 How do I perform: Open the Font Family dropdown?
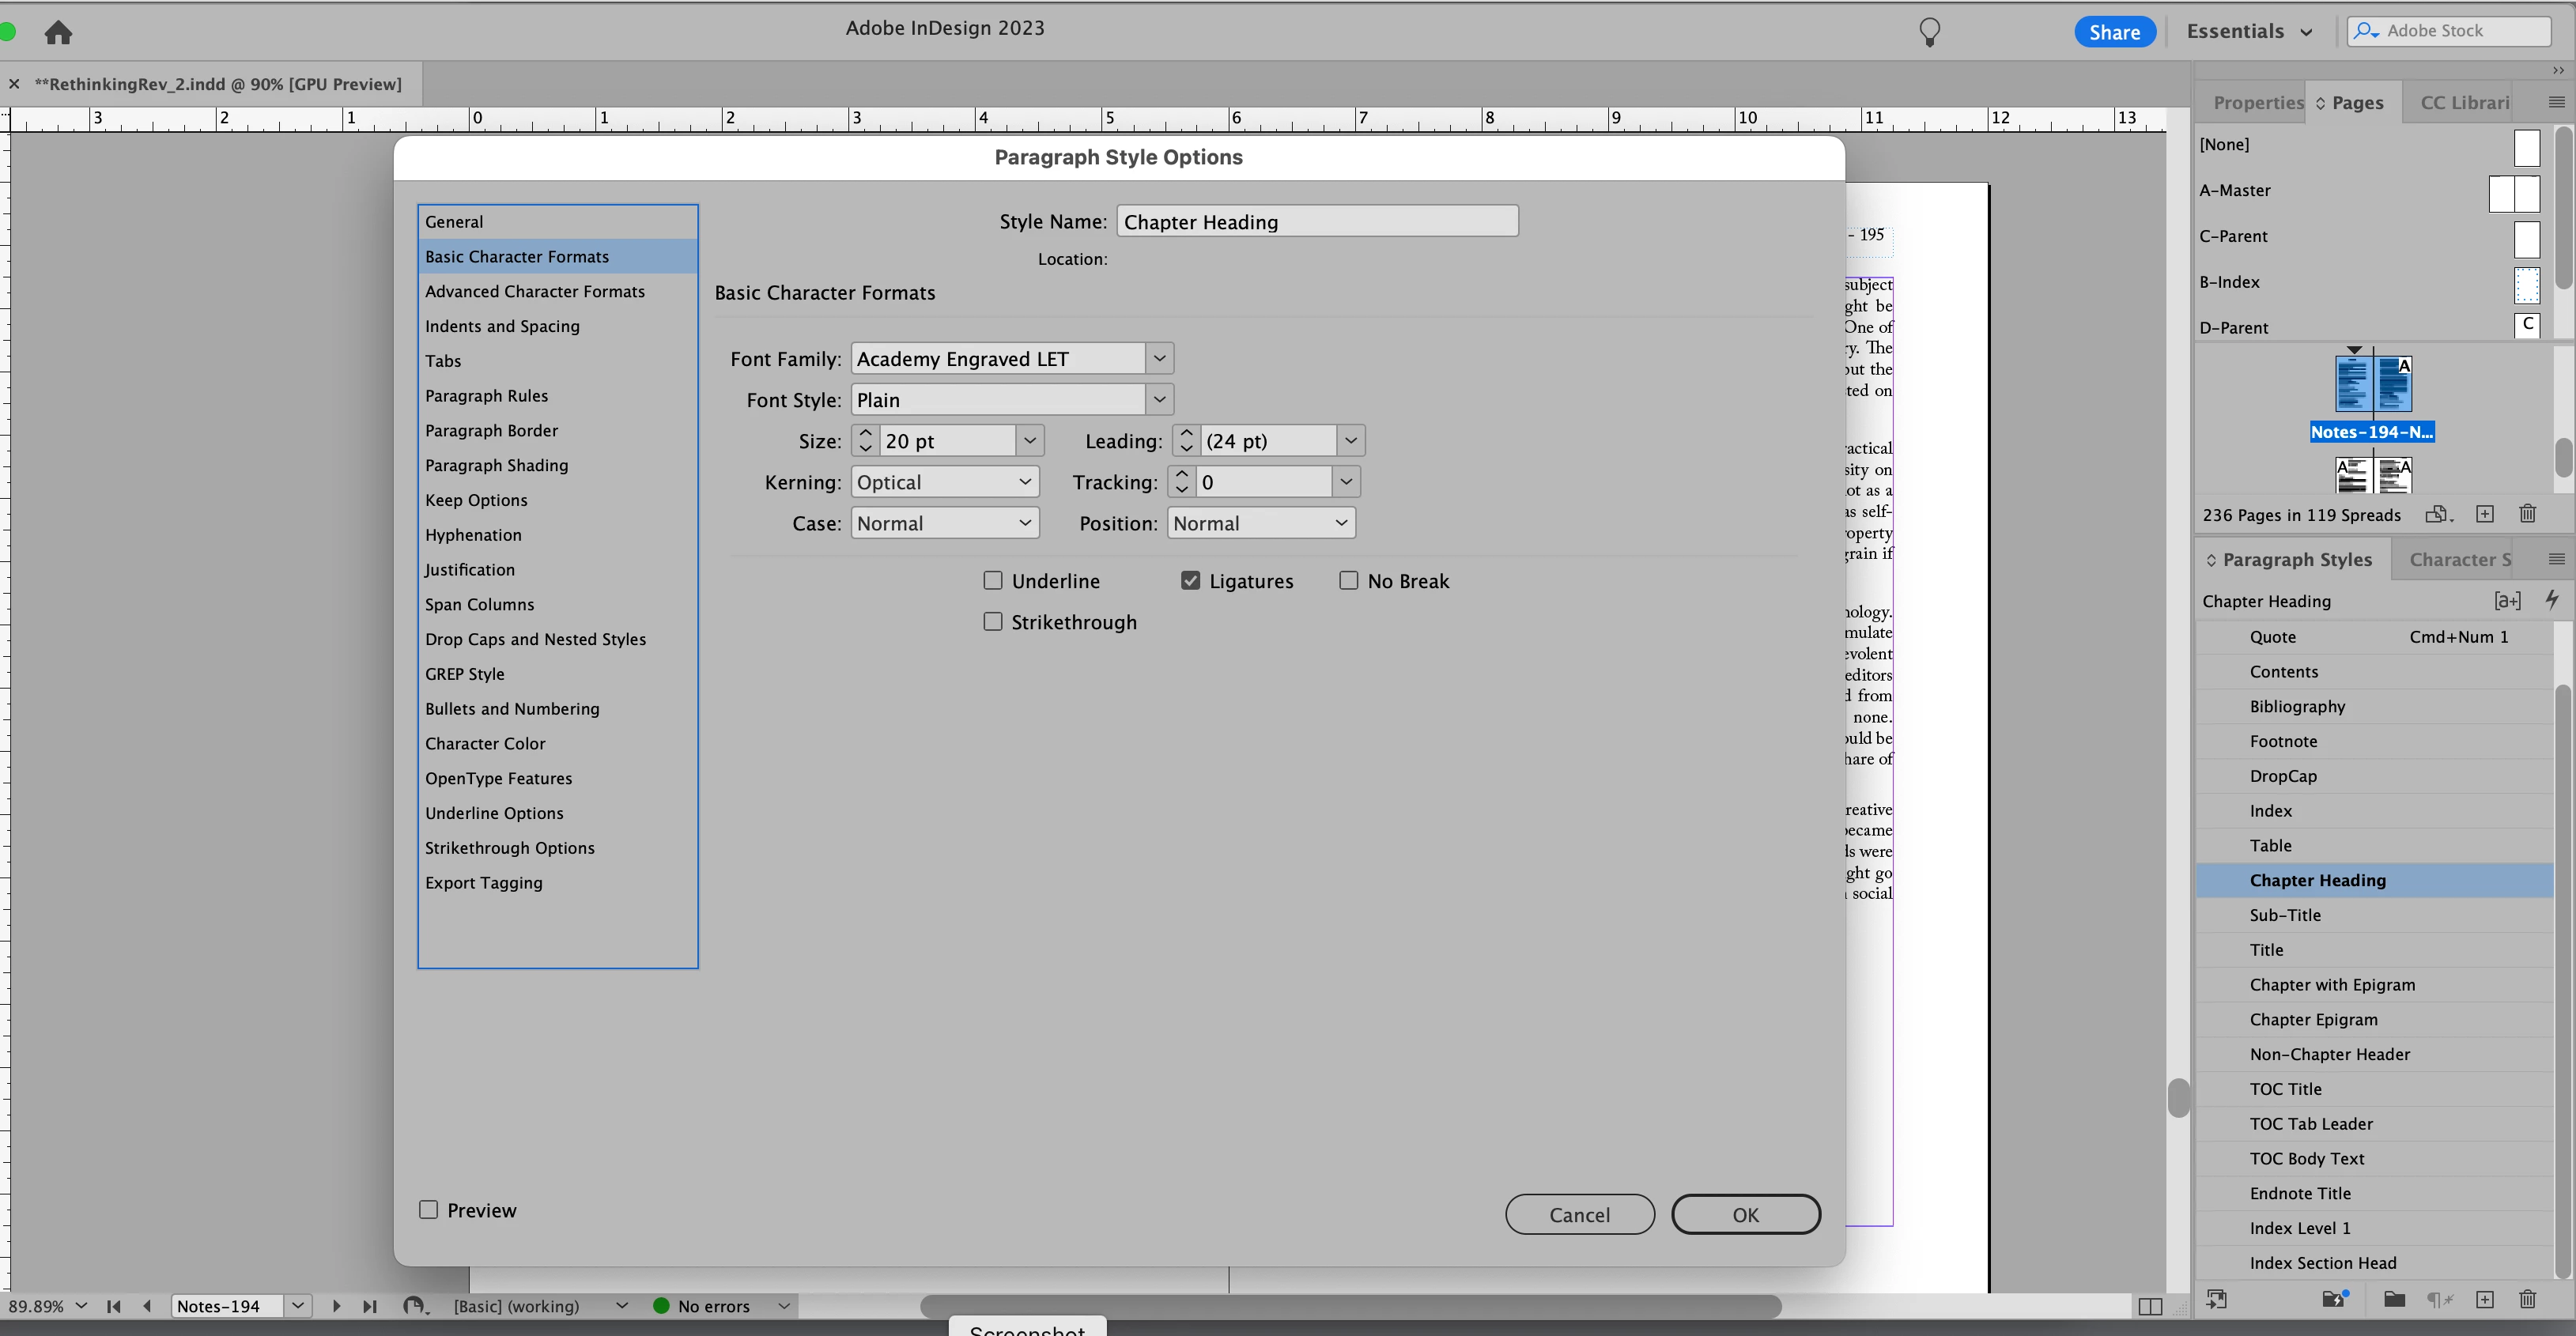tap(1159, 358)
